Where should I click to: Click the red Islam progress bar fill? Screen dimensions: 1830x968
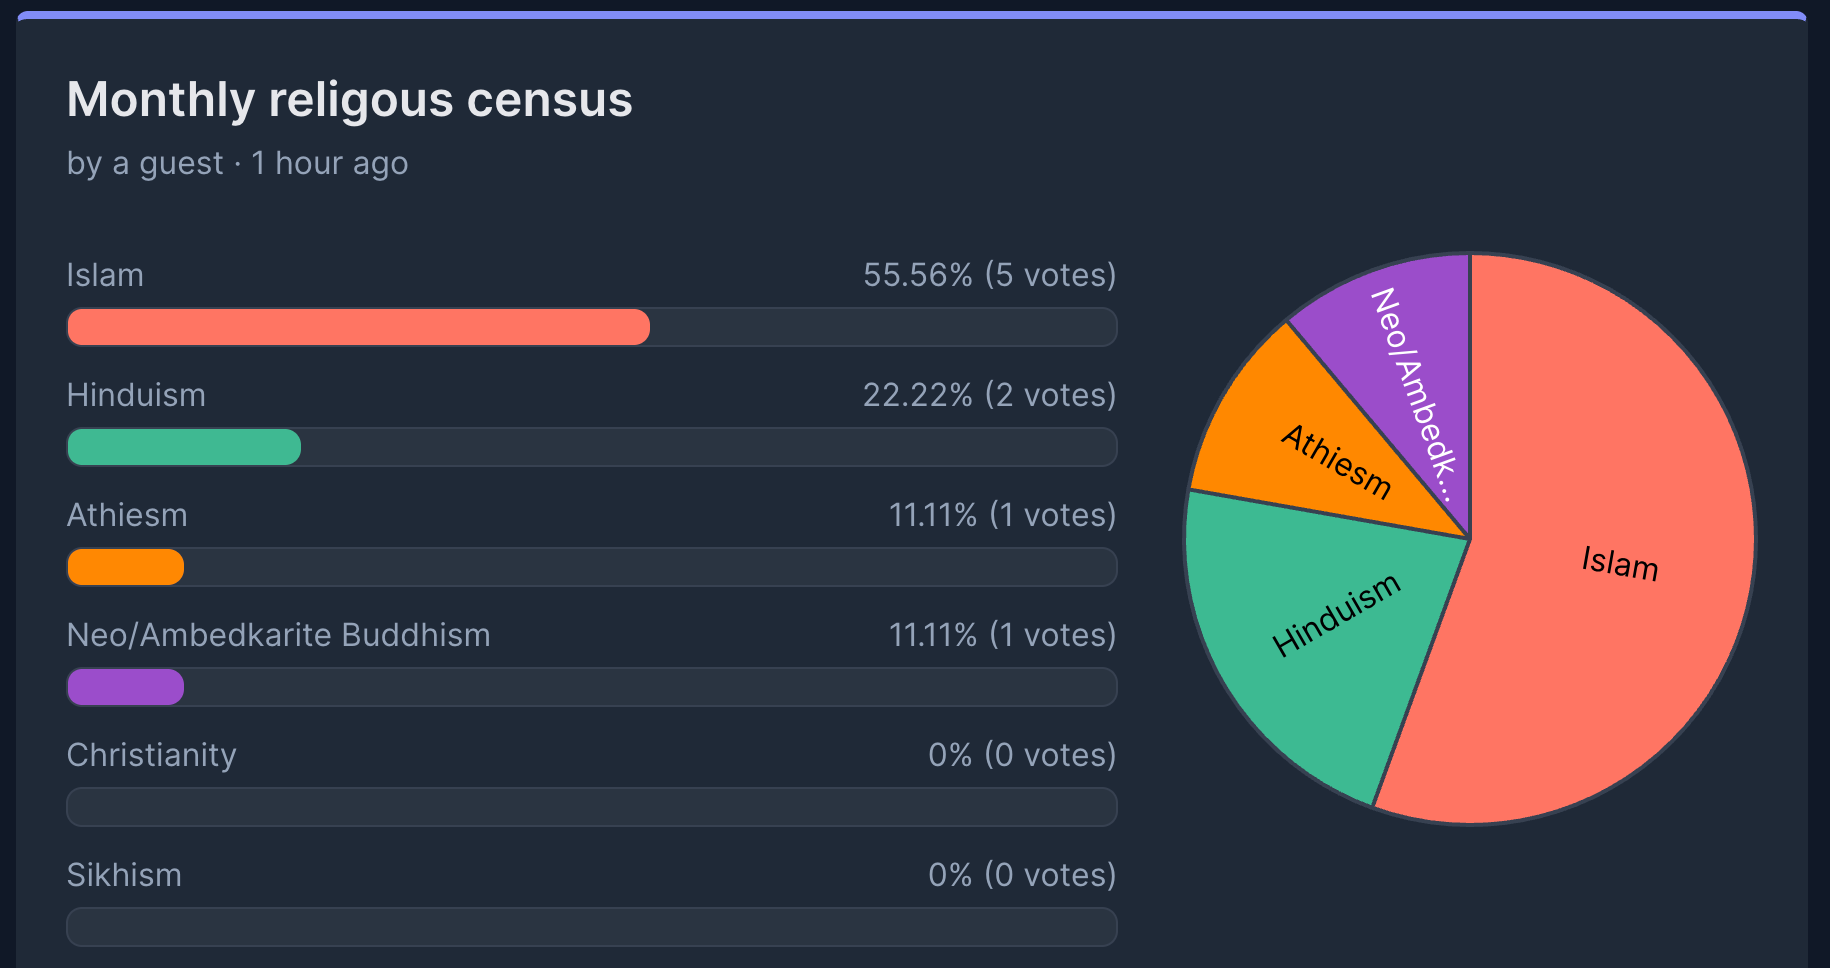[x=358, y=327]
